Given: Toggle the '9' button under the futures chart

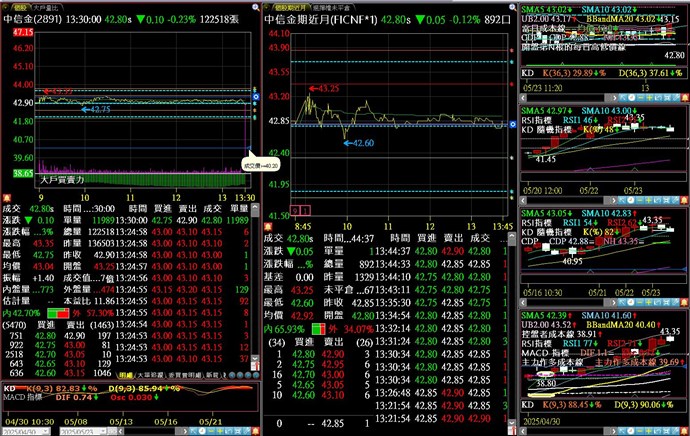Looking at the screenshot, I should tap(295, 211).
